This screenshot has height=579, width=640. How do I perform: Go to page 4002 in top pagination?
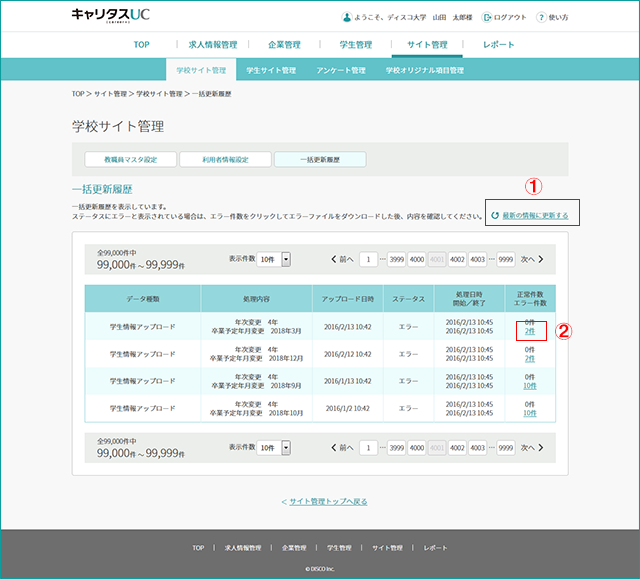457,259
